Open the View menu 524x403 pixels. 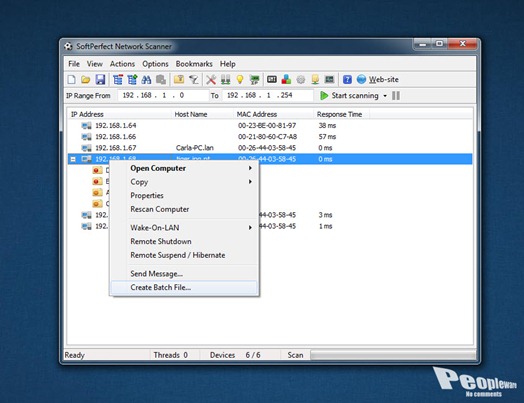(95, 64)
